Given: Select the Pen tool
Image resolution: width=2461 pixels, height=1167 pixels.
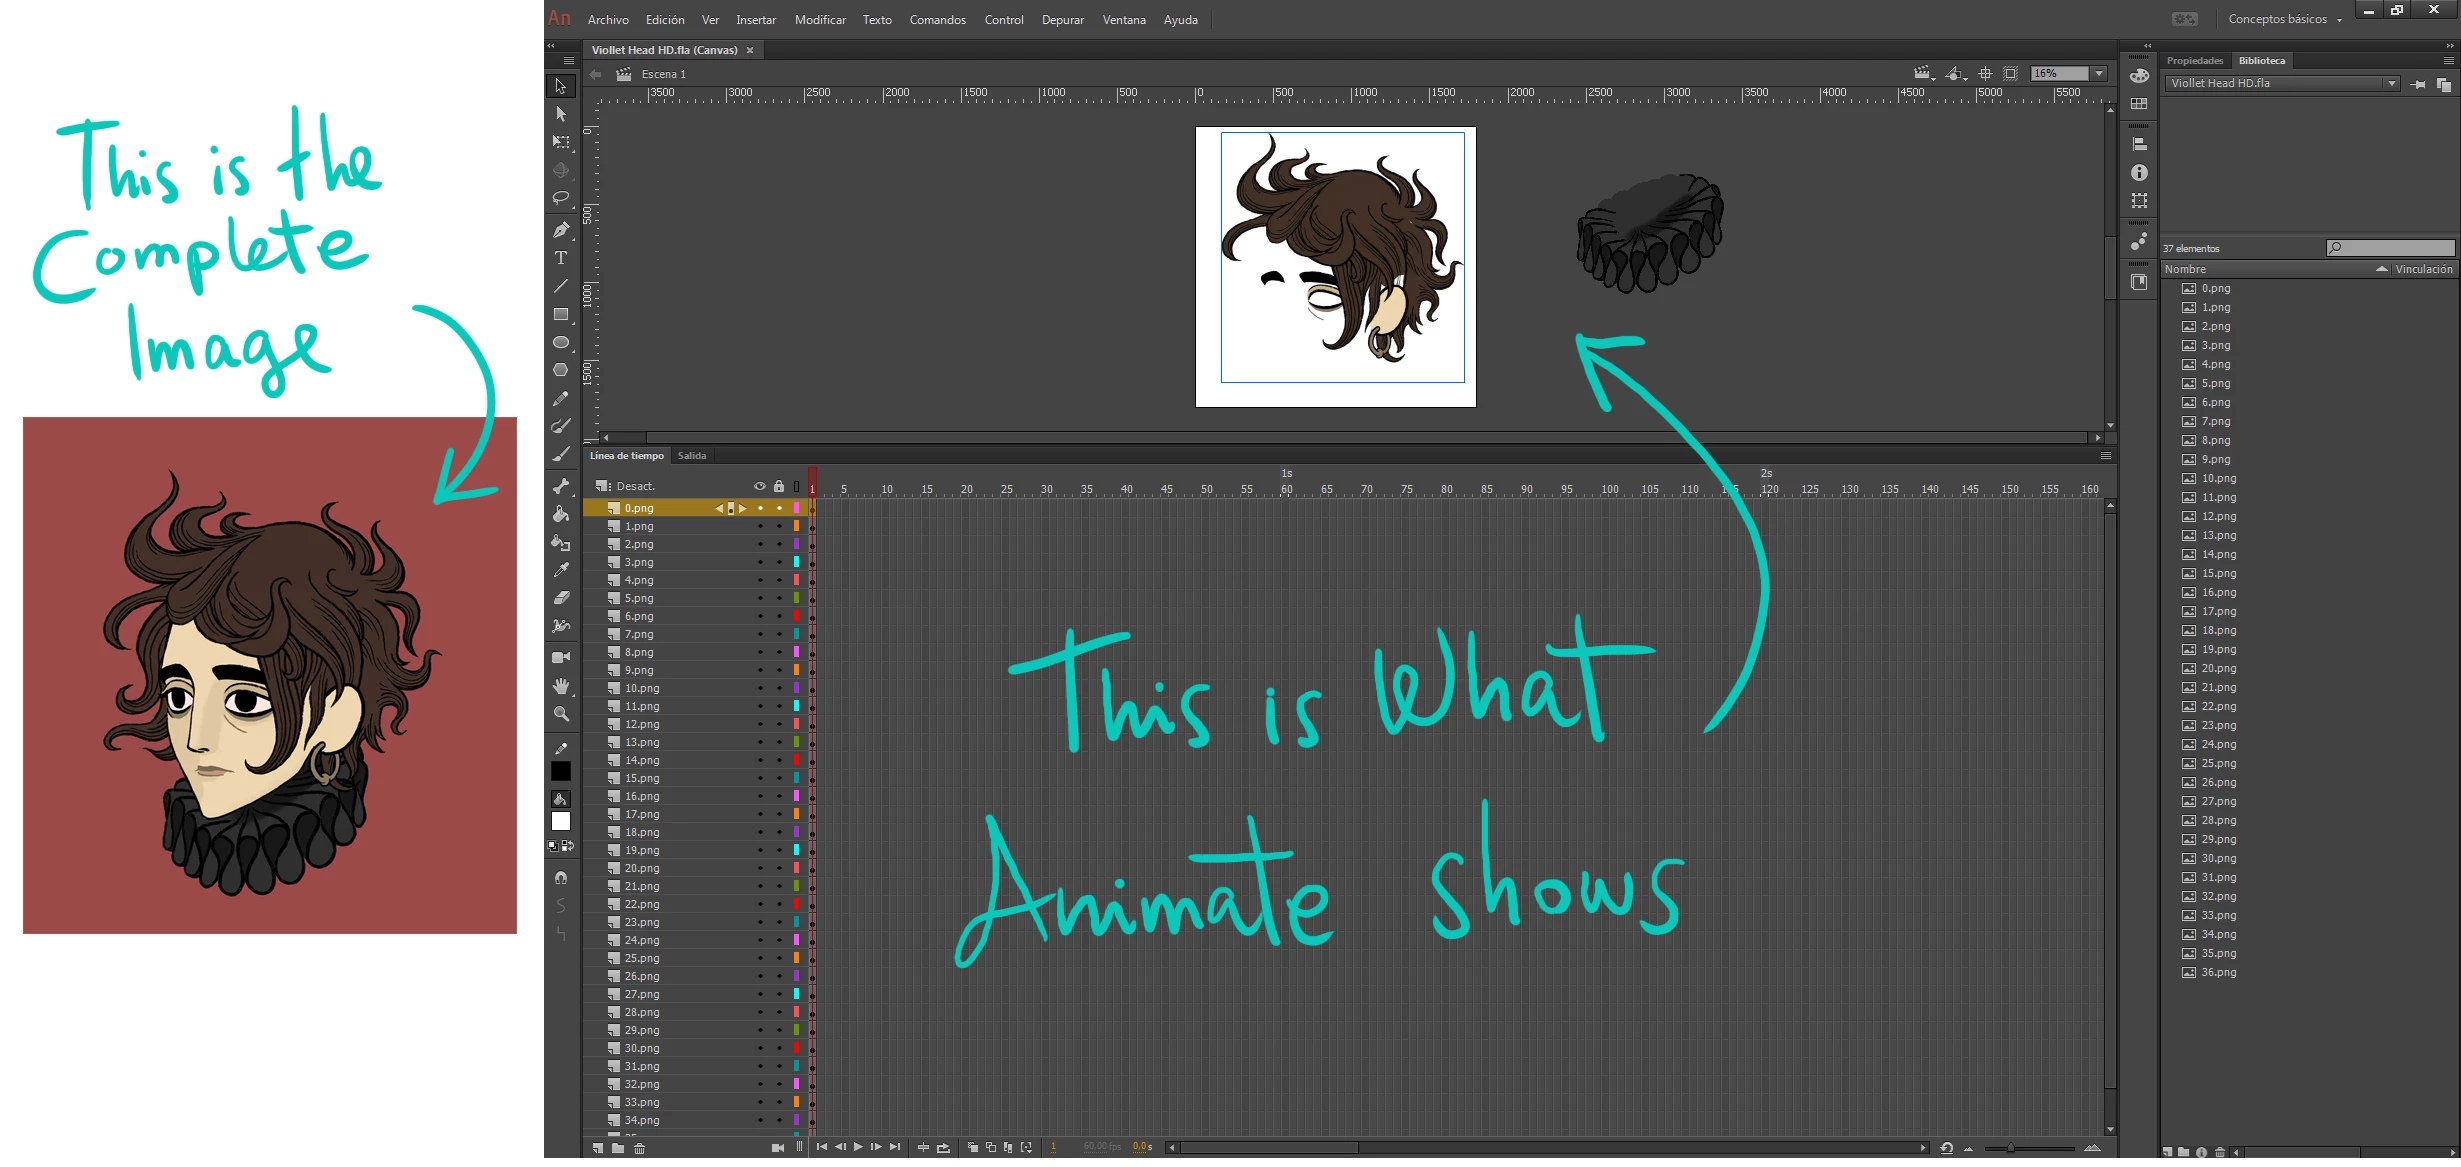Looking at the screenshot, I should (x=561, y=230).
